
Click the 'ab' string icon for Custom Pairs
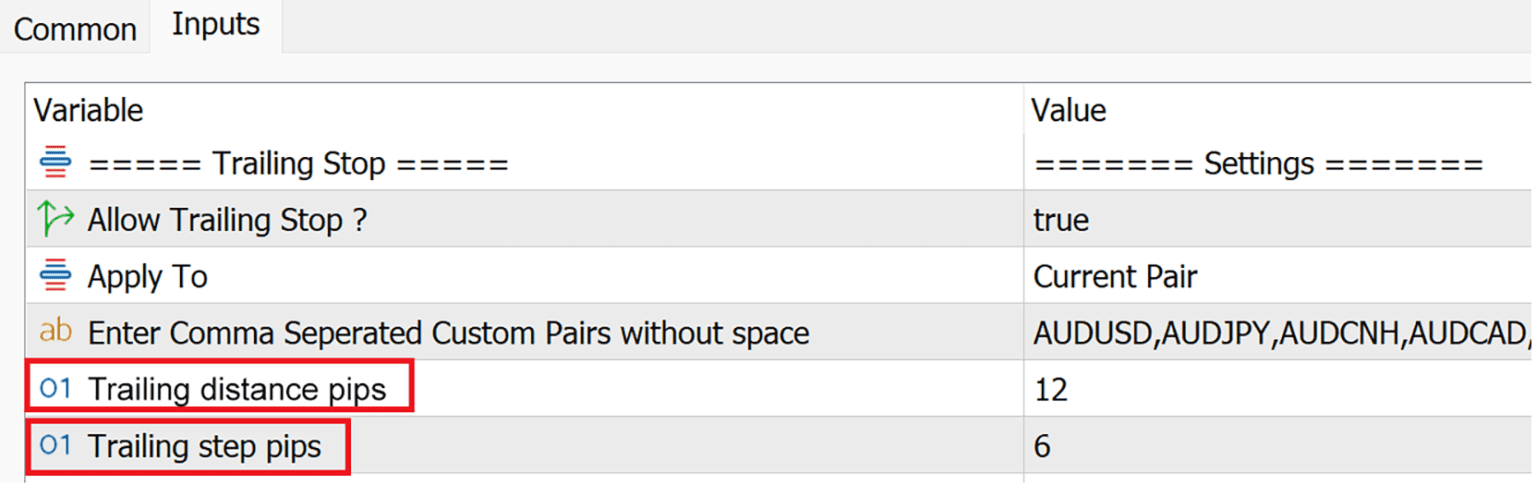click(x=56, y=331)
